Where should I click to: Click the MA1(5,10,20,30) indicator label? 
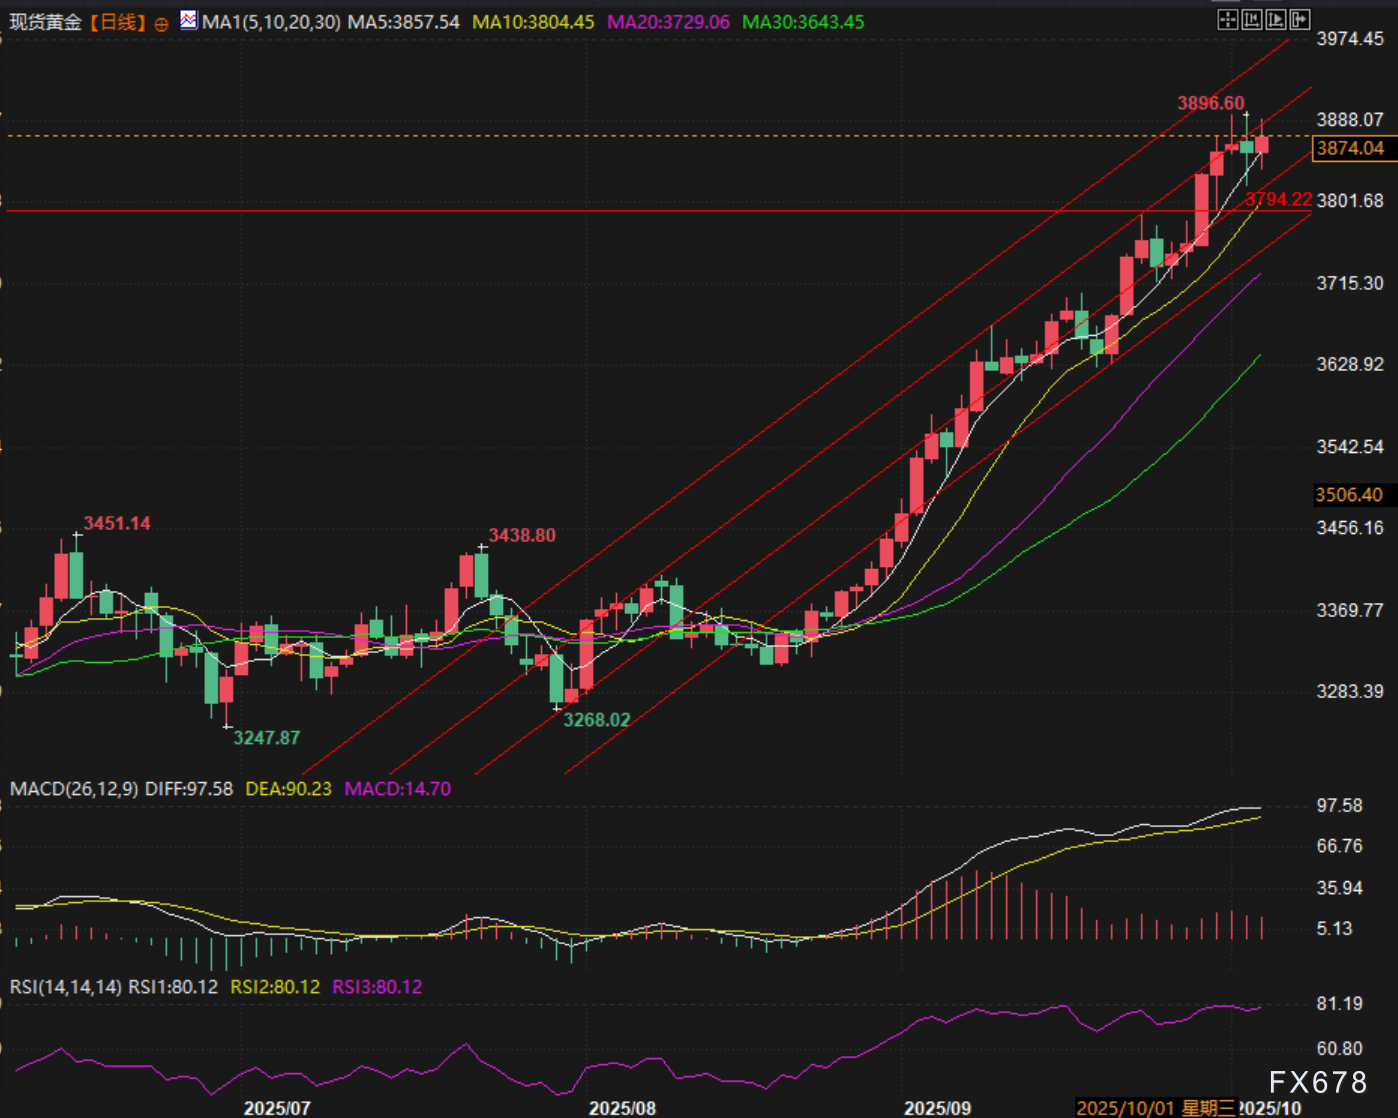click(271, 22)
